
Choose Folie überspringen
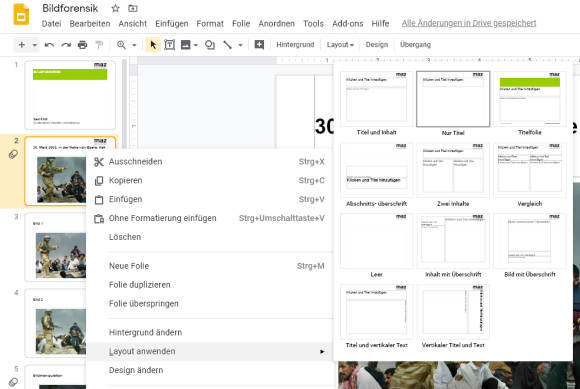pos(210,304)
